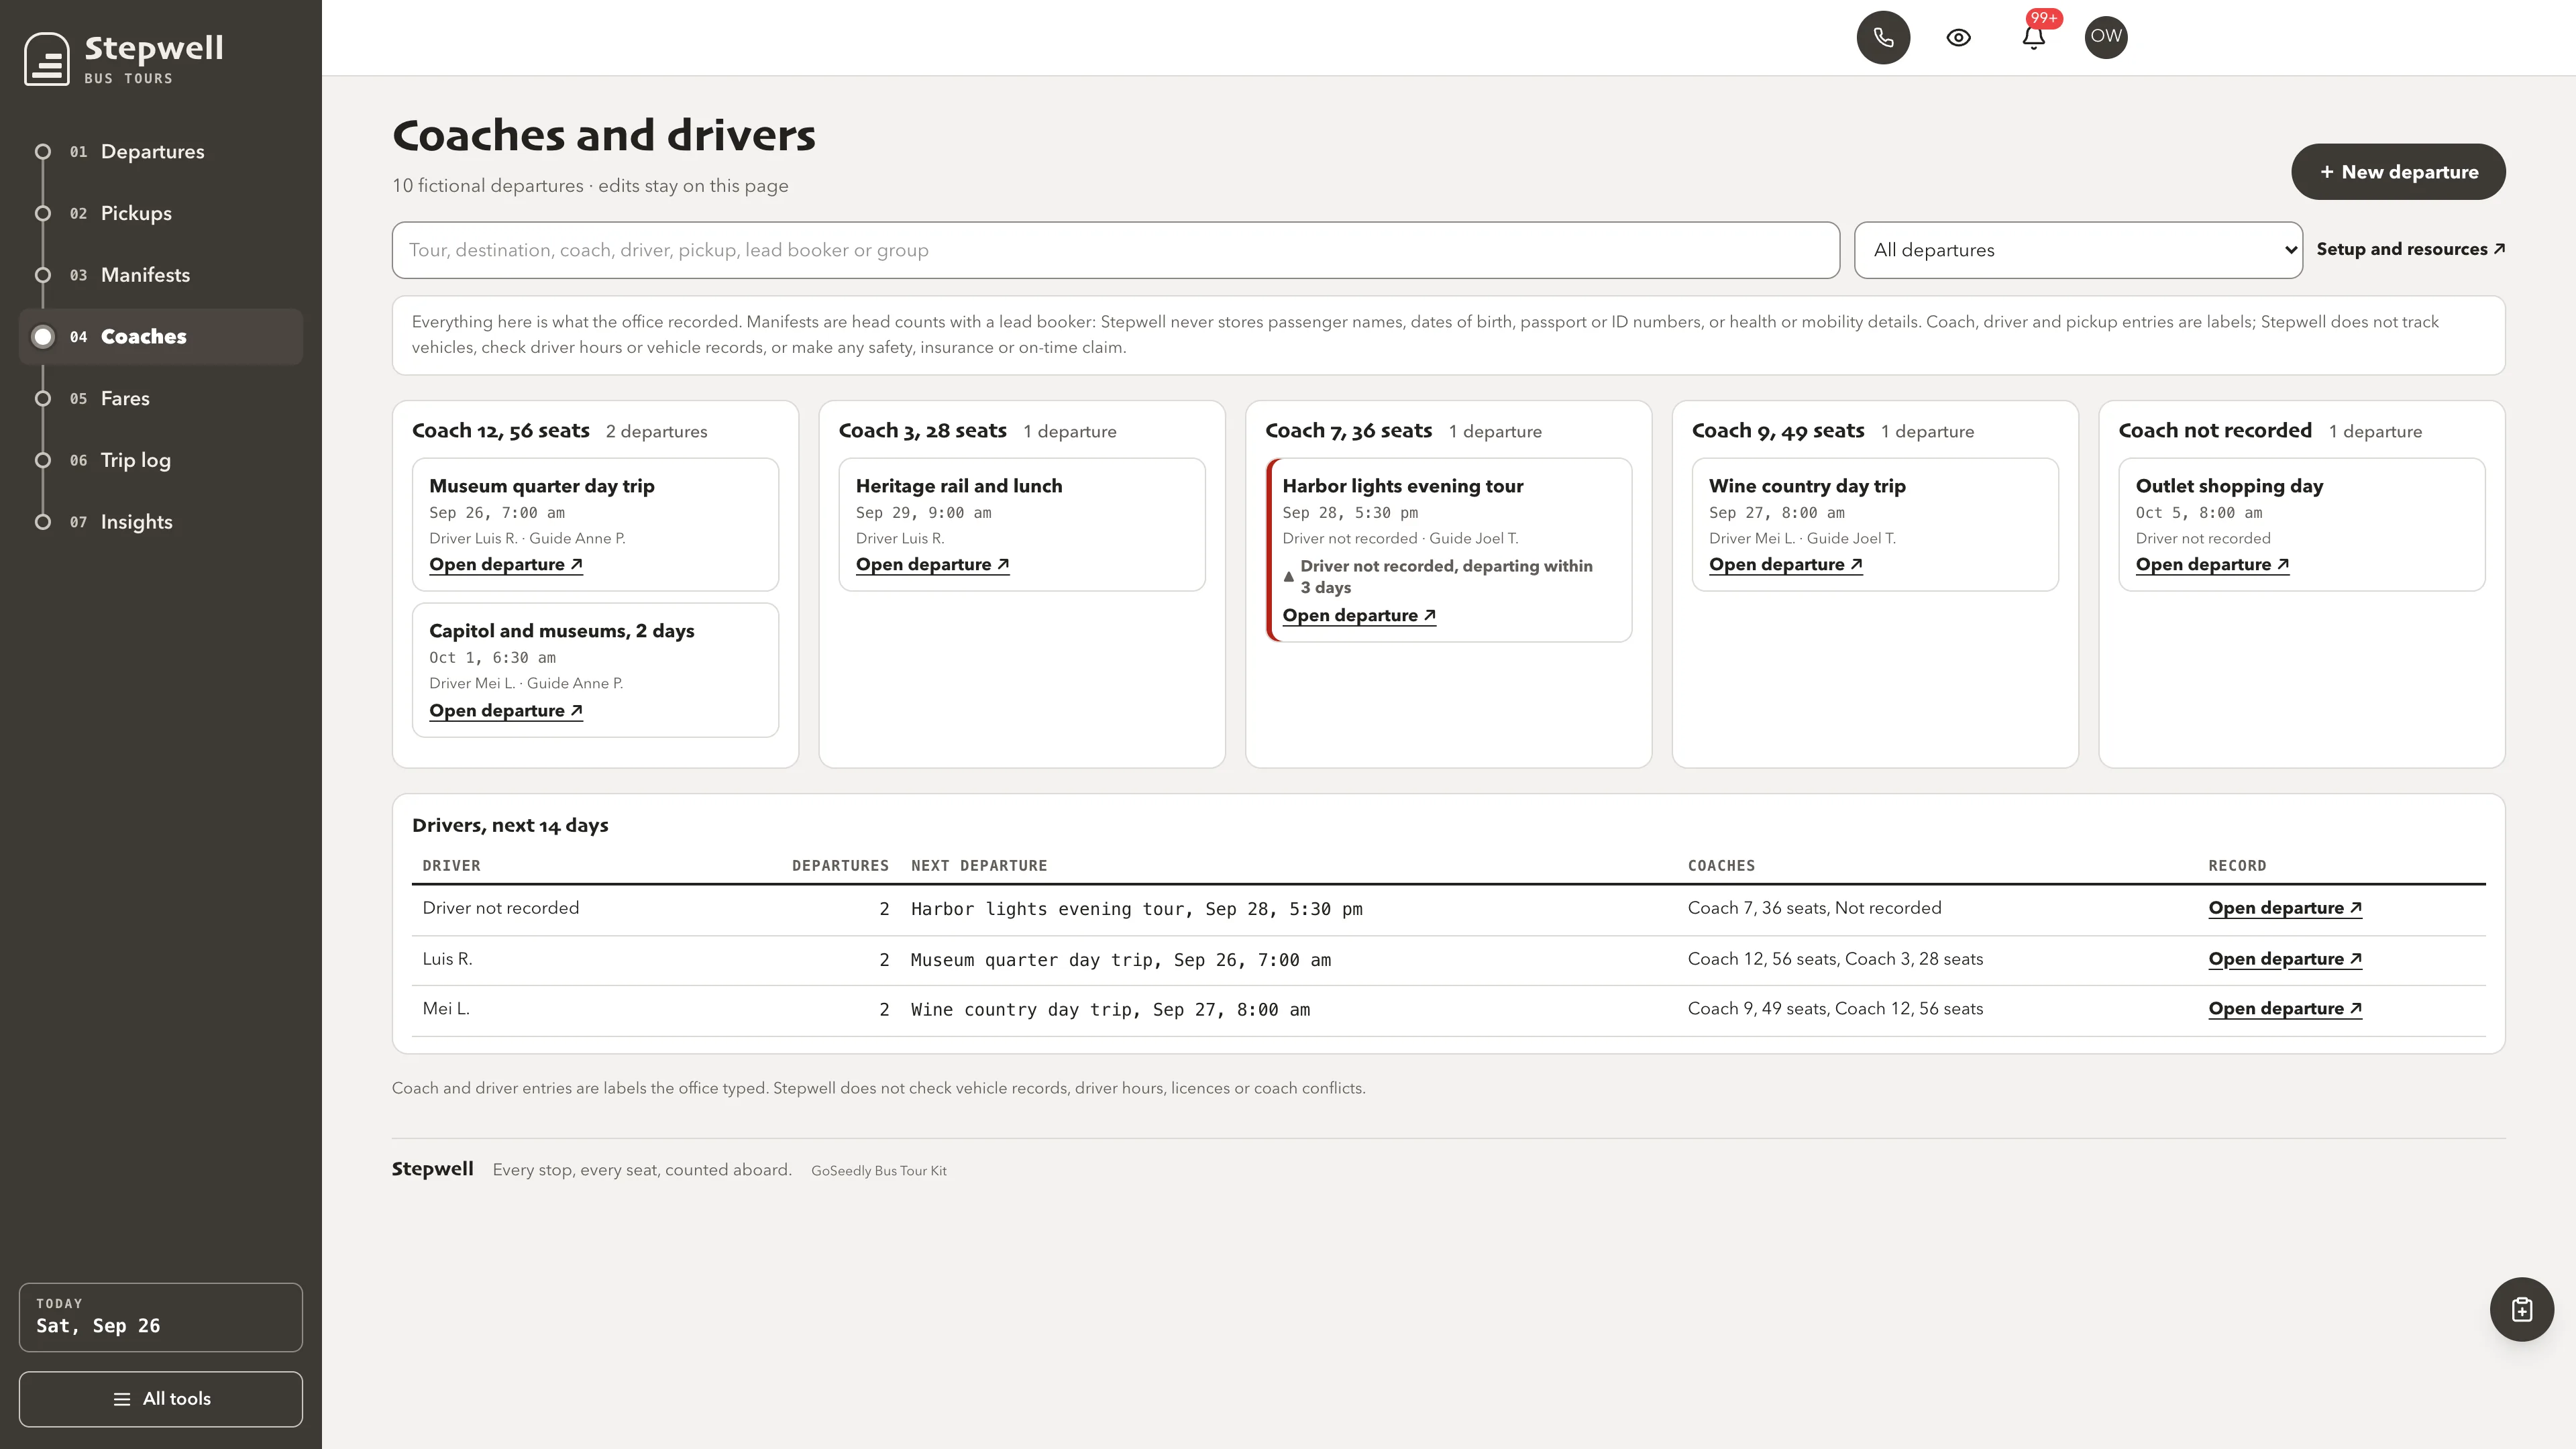Click the Harbor lights evening tour title
This screenshot has height=1449, width=2576.
(x=1403, y=486)
